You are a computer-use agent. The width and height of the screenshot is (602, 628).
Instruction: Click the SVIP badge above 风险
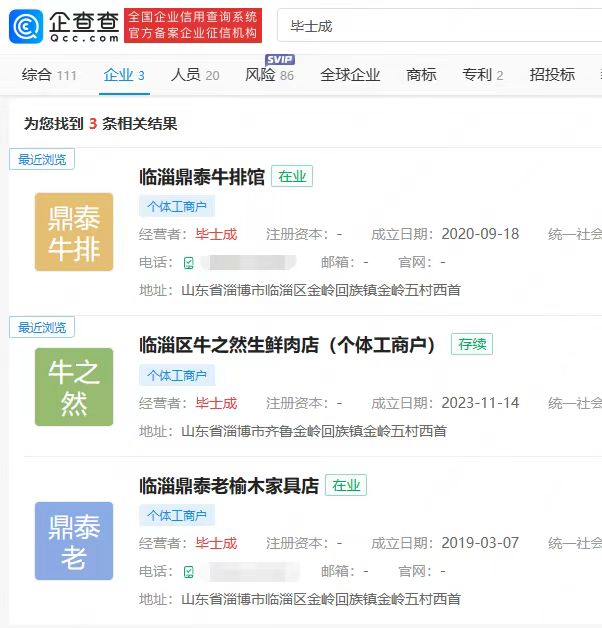[280, 60]
